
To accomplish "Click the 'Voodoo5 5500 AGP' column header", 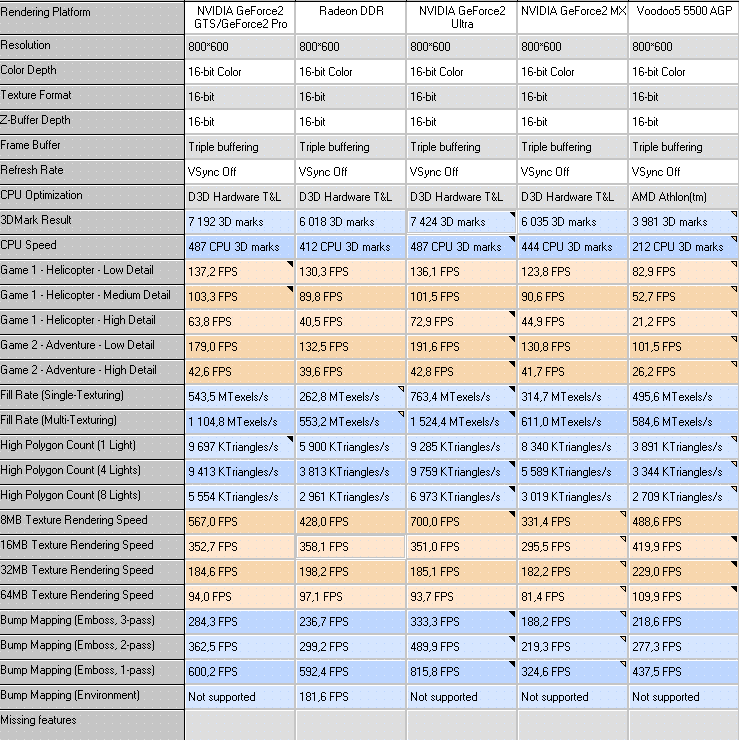I will 684,17.
